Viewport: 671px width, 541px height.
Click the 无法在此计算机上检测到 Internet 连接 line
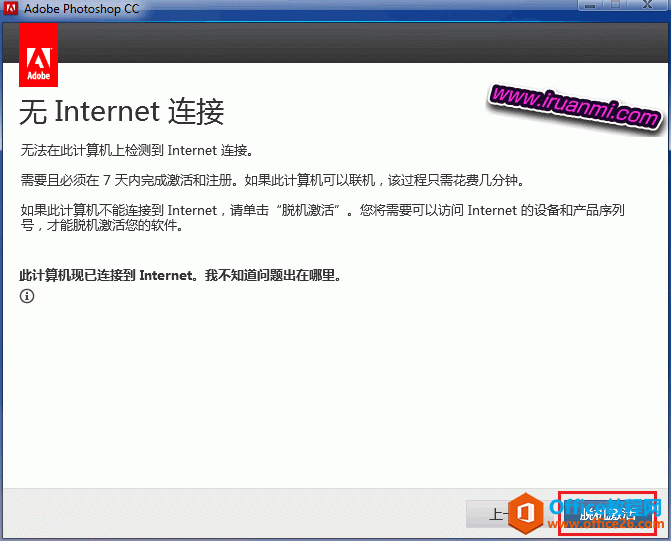137,151
